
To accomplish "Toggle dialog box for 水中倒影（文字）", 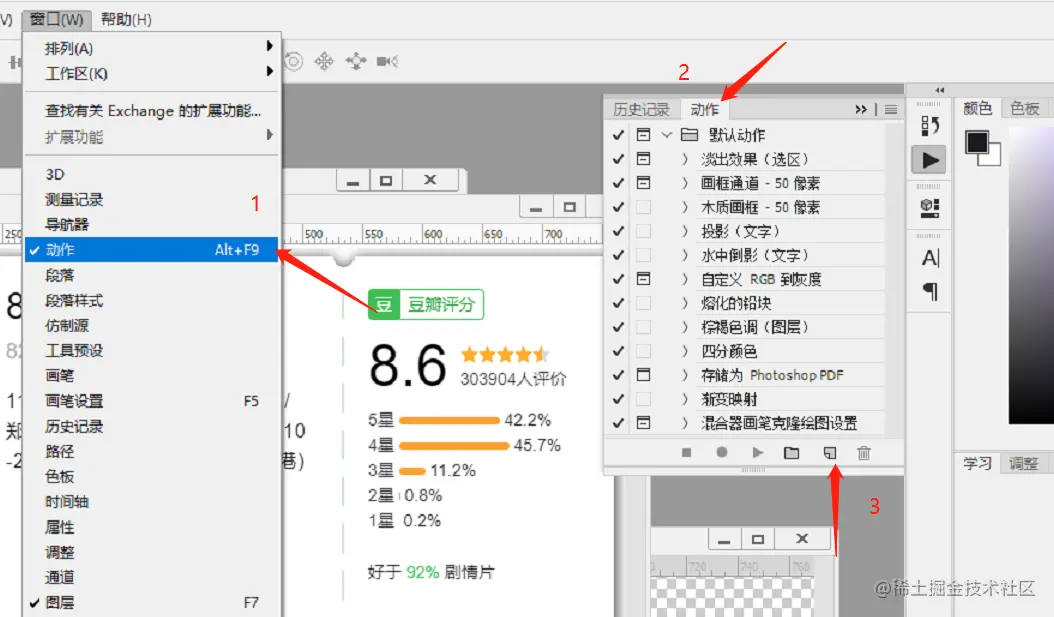I will 643,255.
